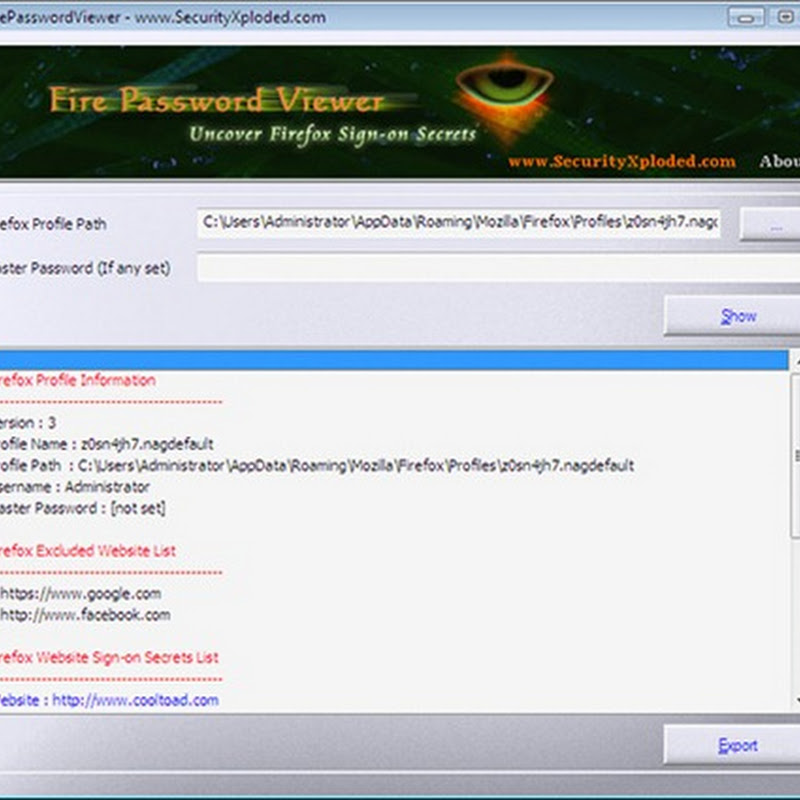This screenshot has height=800, width=800.
Task: Click the eye logo in the banner
Action: [504, 87]
